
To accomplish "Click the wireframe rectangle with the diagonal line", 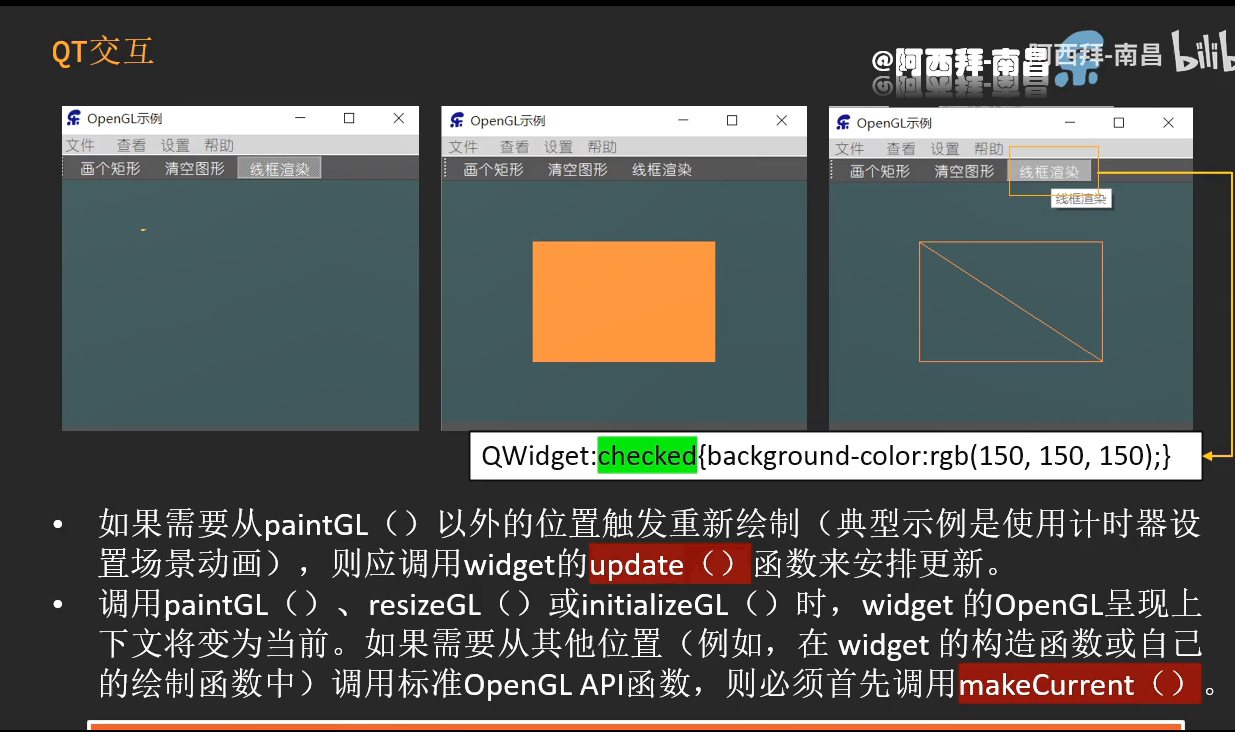I will tap(1011, 301).
